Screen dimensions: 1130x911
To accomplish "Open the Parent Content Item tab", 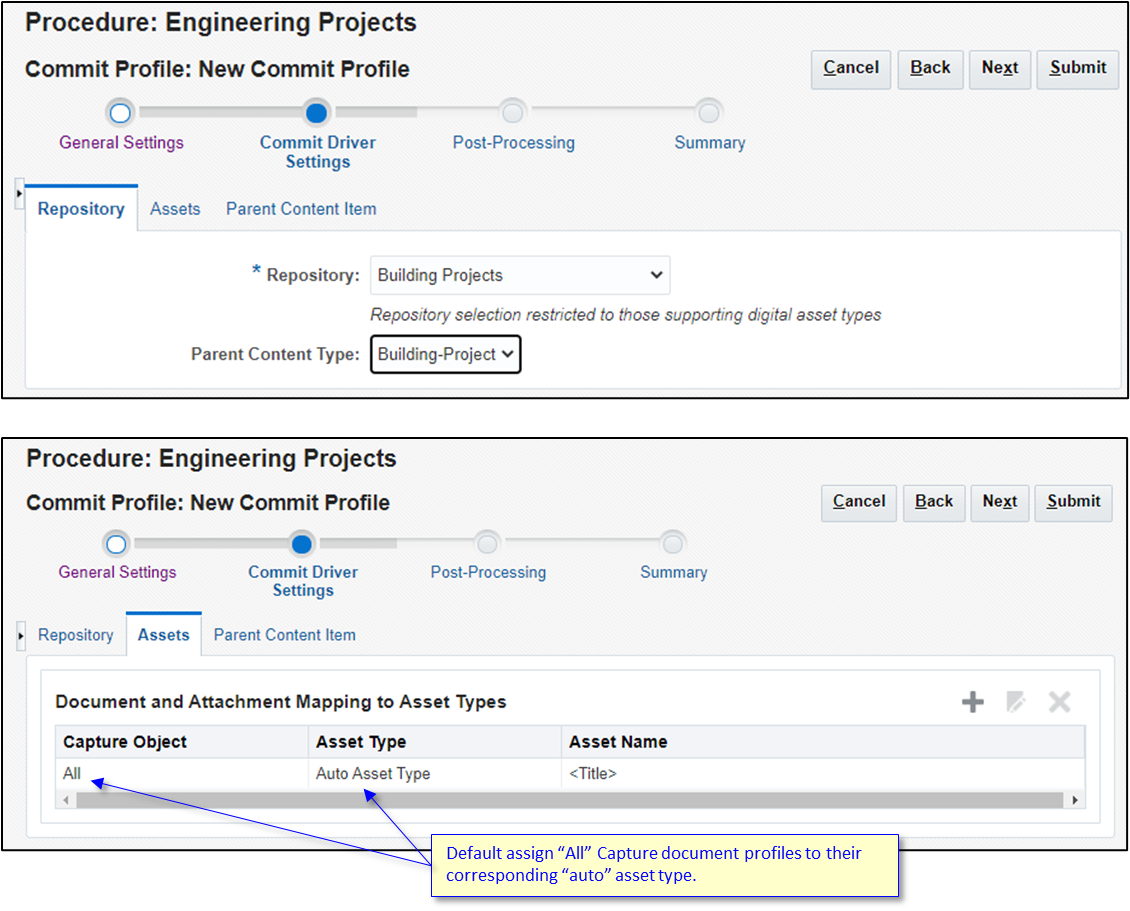I will 301,208.
